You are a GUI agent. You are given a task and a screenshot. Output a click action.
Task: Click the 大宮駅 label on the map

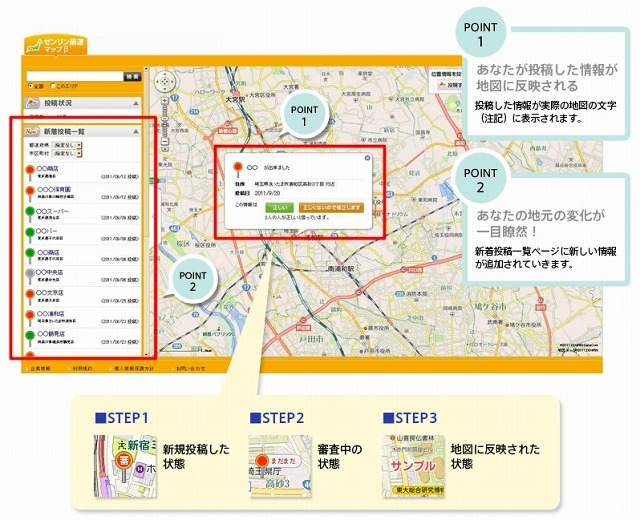pos(236,99)
